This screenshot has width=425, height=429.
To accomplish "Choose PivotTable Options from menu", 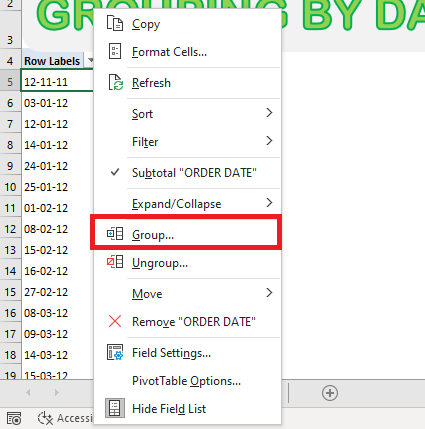I will pyautogui.click(x=186, y=381).
